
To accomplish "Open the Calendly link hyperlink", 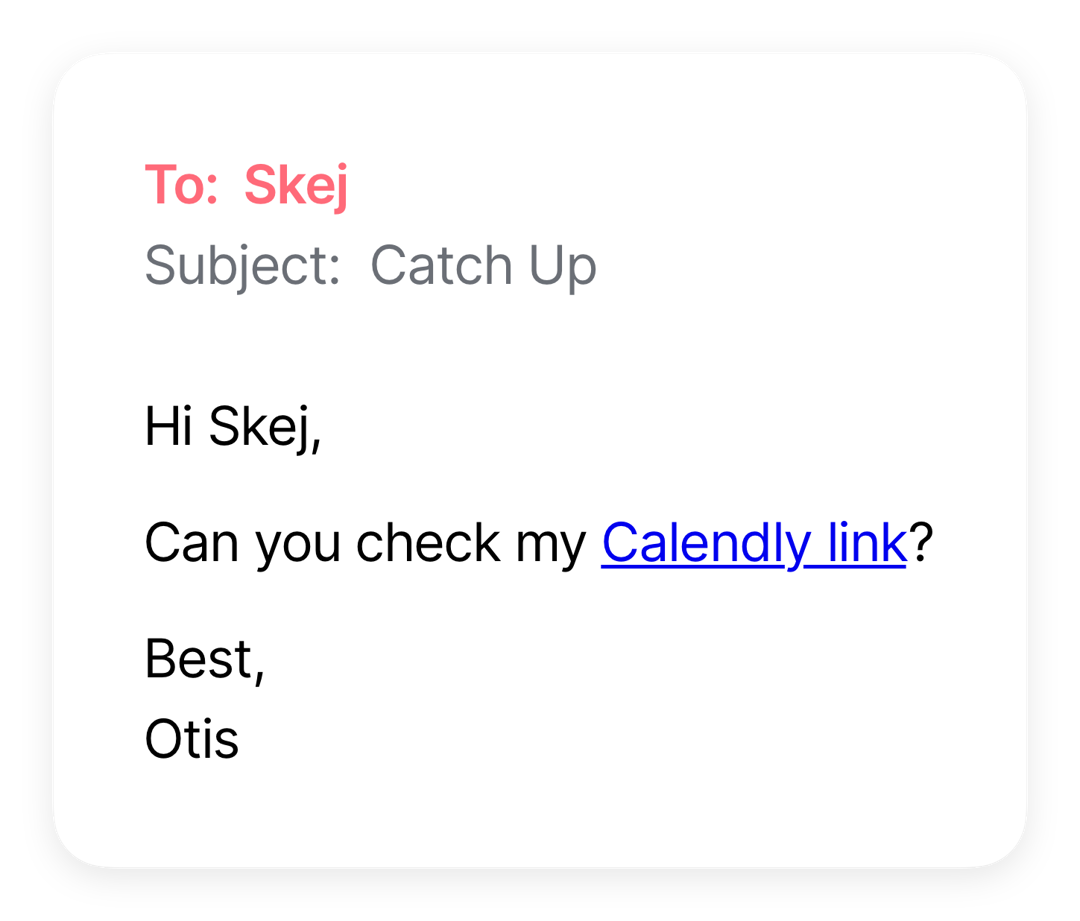I will (754, 544).
